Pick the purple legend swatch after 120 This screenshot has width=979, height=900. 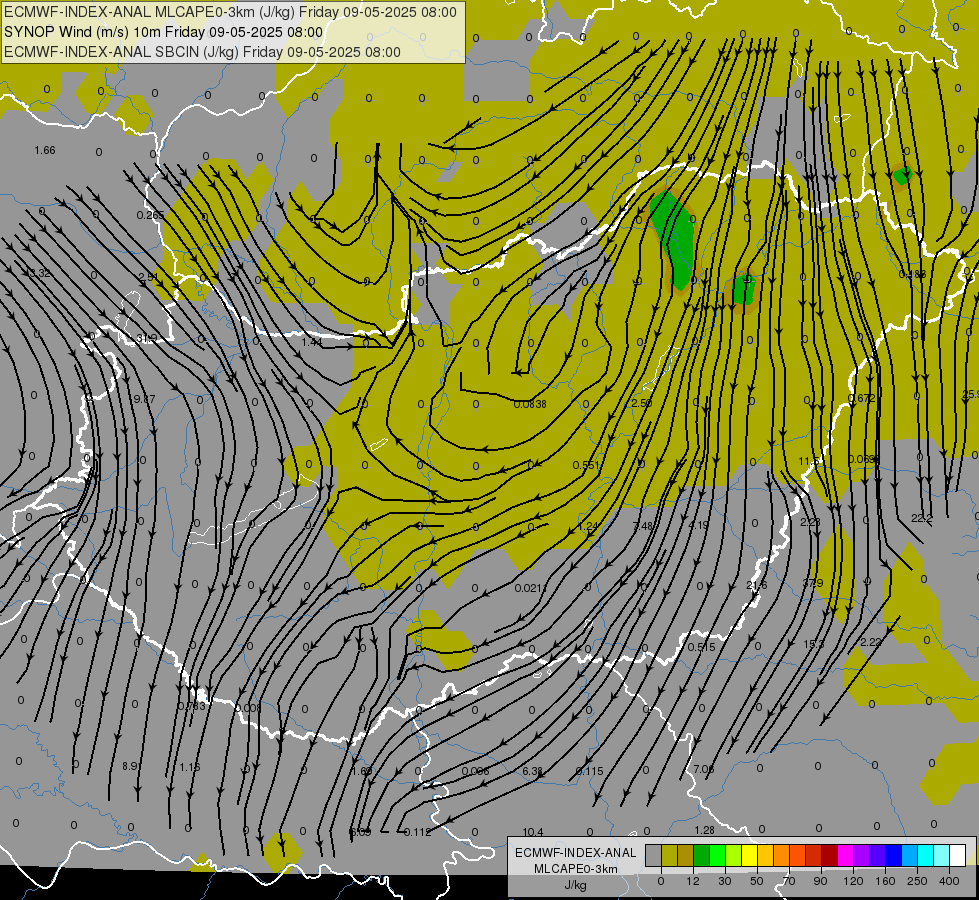click(862, 856)
